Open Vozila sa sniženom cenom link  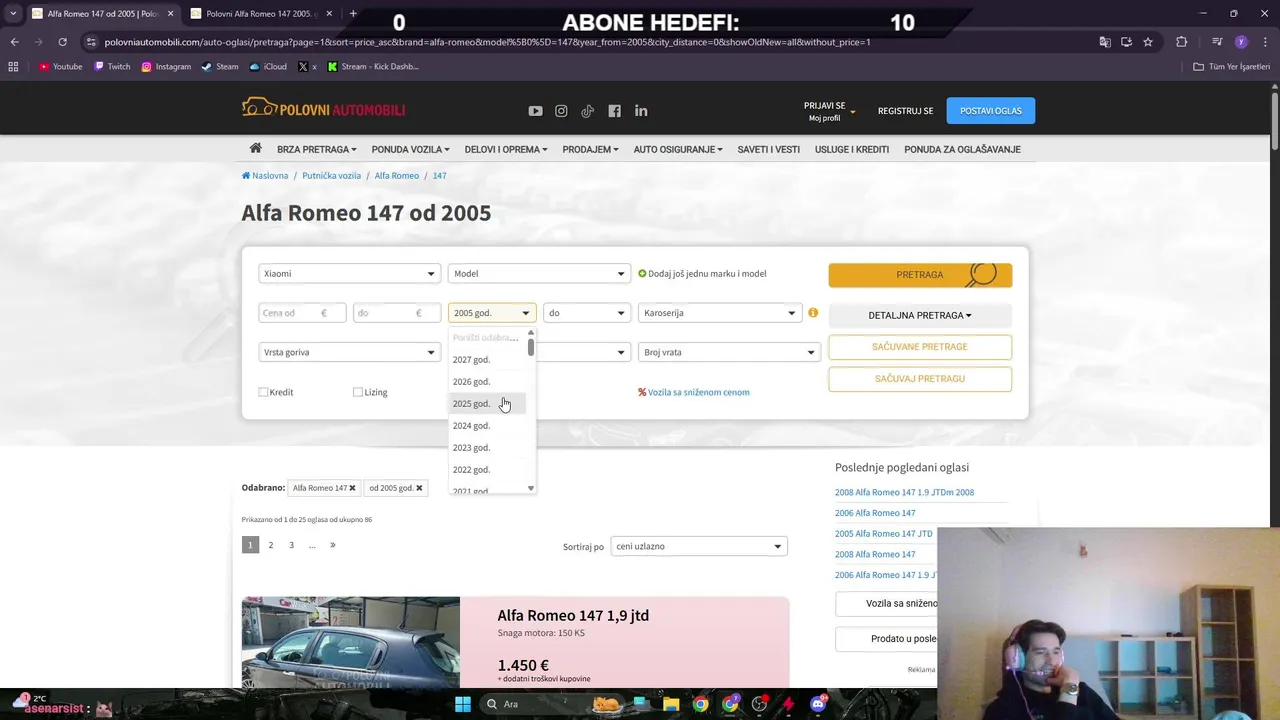point(694,392)
